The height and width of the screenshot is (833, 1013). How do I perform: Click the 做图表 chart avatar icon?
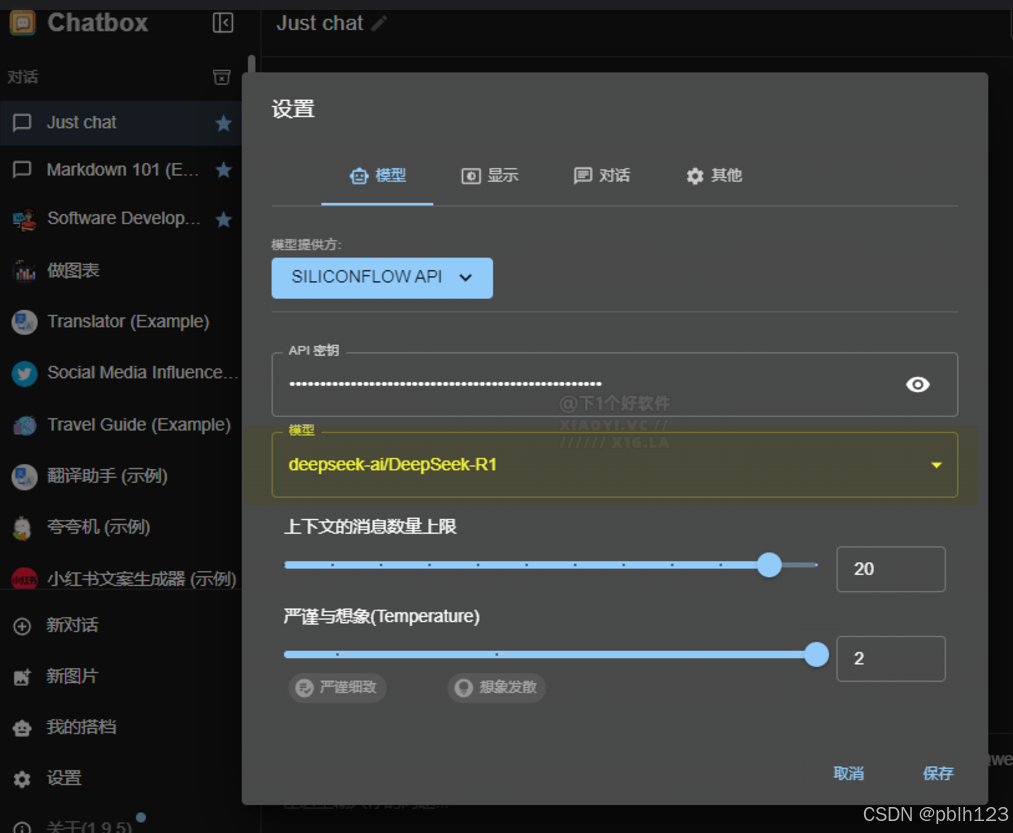click(25, 271)
